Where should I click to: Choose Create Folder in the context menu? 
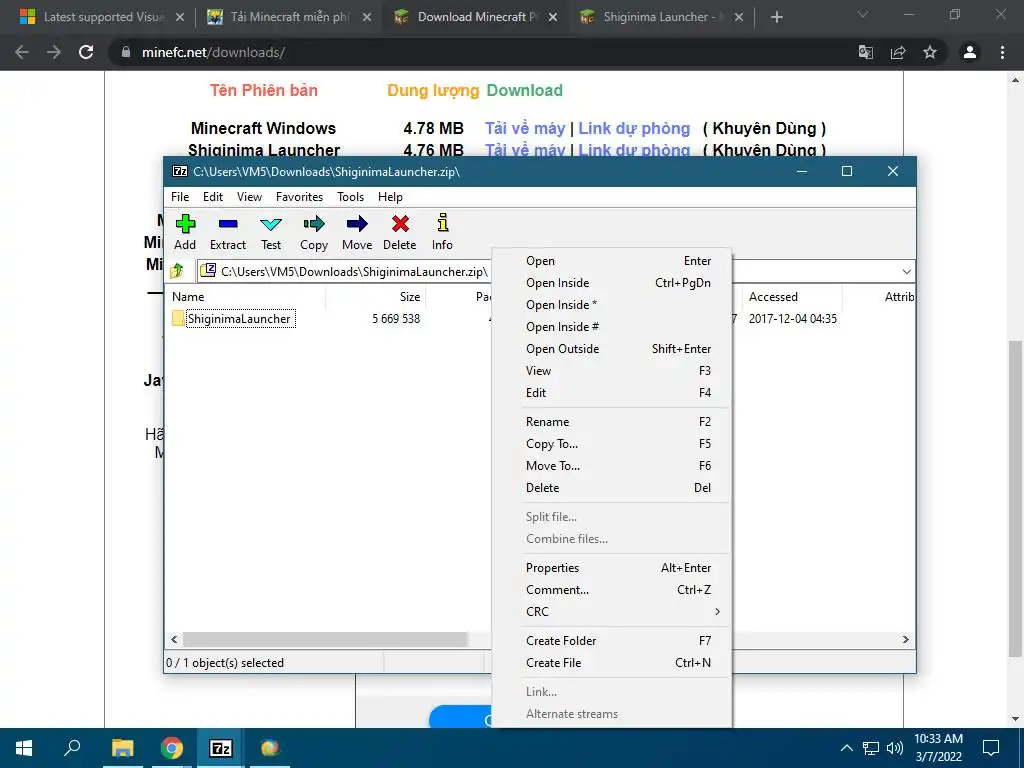click(611, 641)
